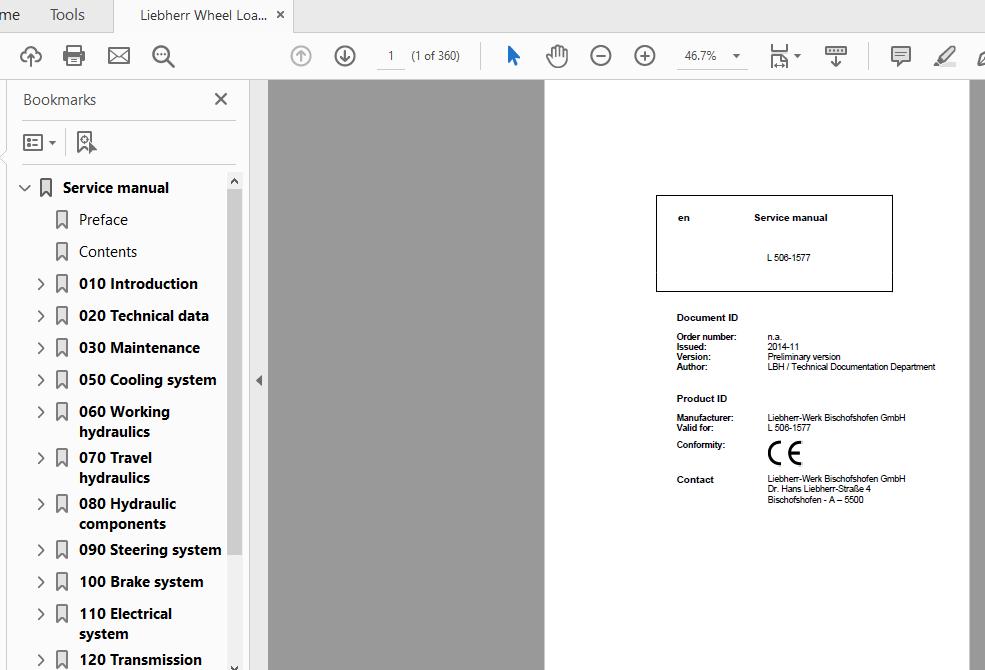985x670 pixels.
Task: Jump to 120 Transmission section
Action: [140, 660]
